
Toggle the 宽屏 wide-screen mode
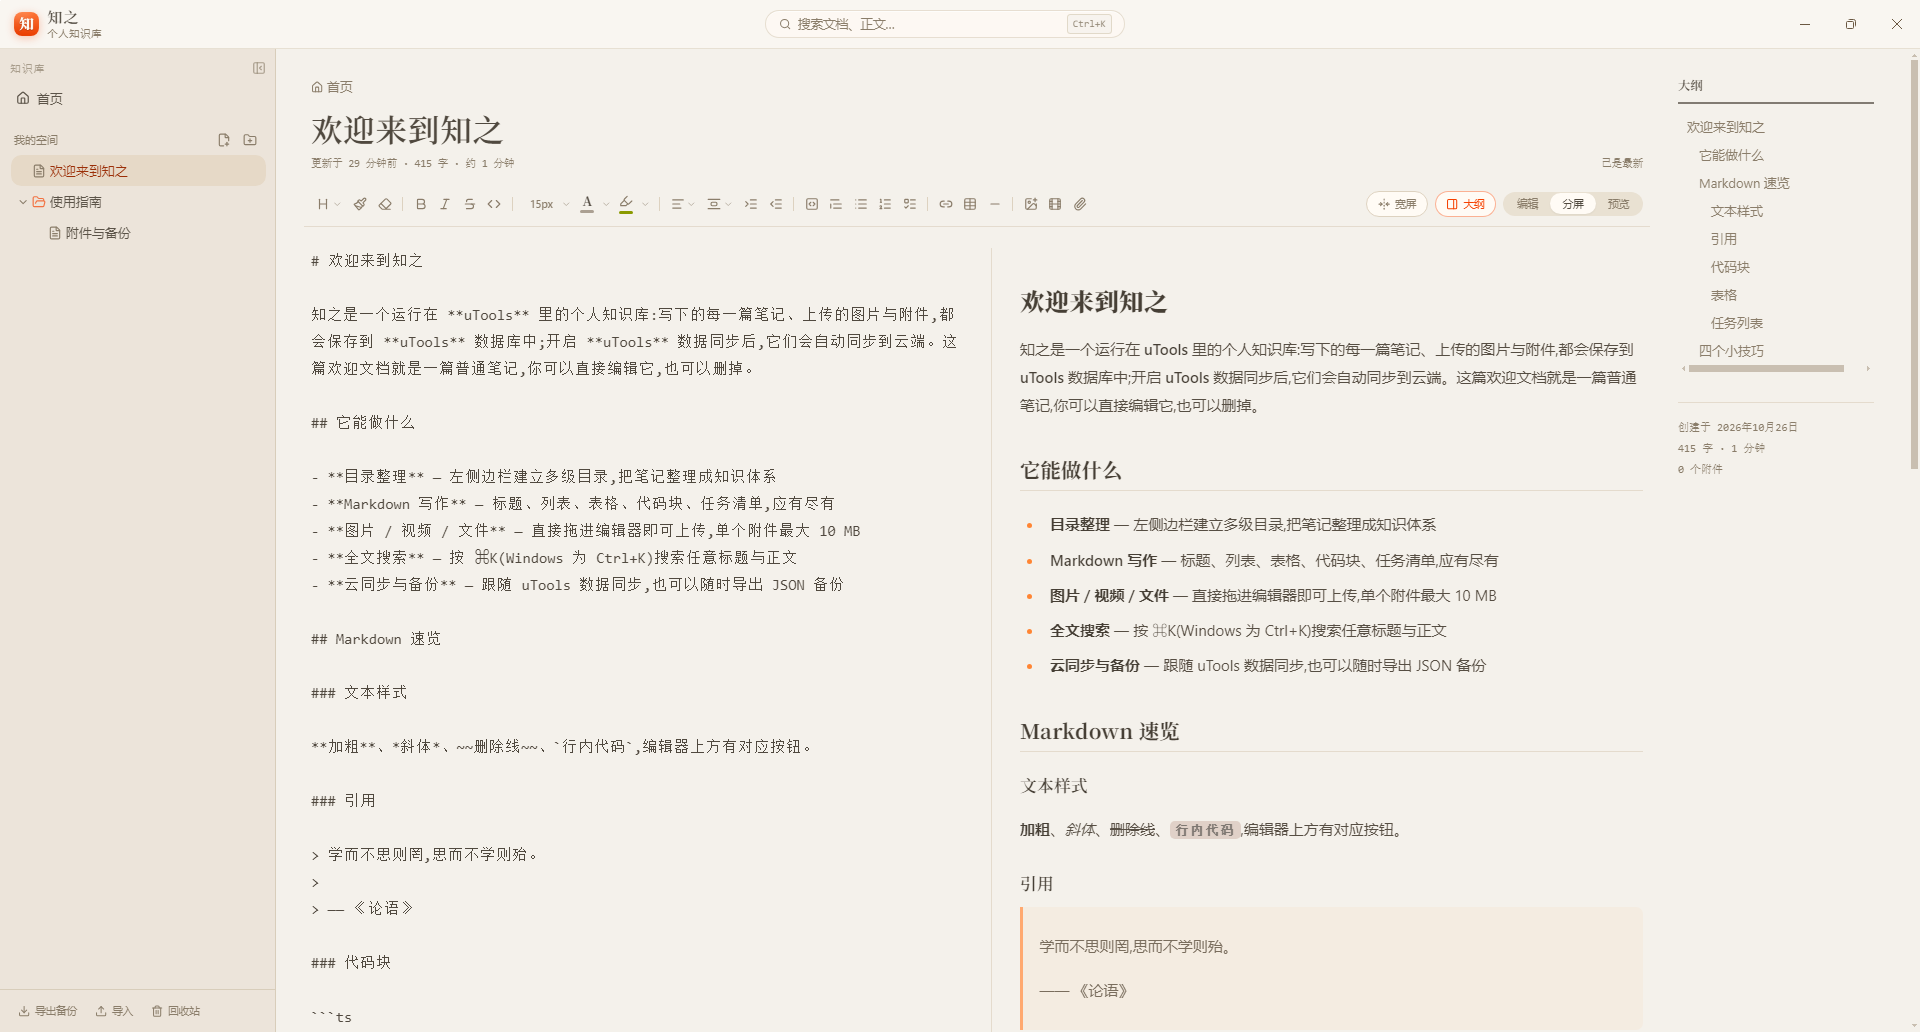(1397, 204)
